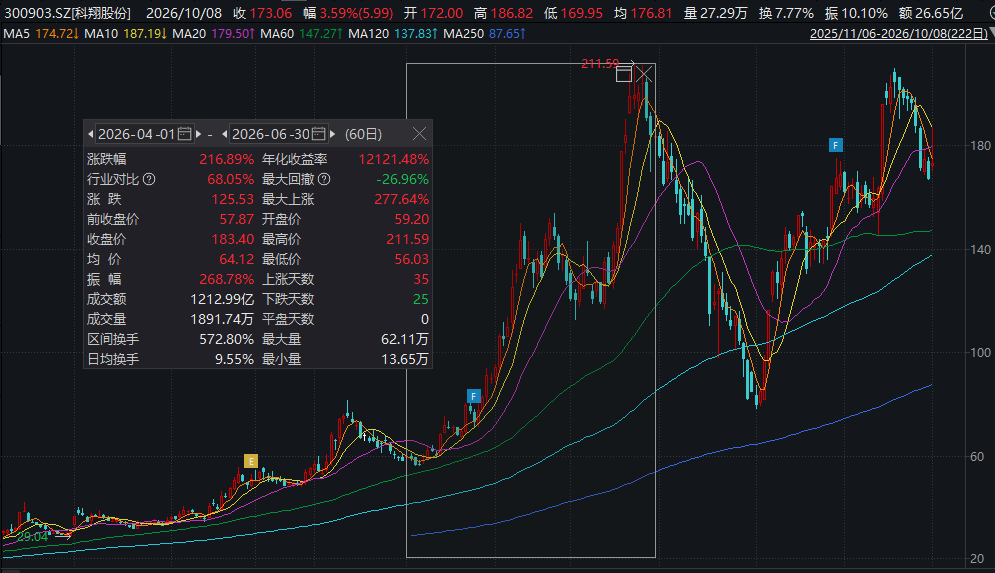
Task: Remove selection box with its X icon
Action: click(x=644, y=75)
